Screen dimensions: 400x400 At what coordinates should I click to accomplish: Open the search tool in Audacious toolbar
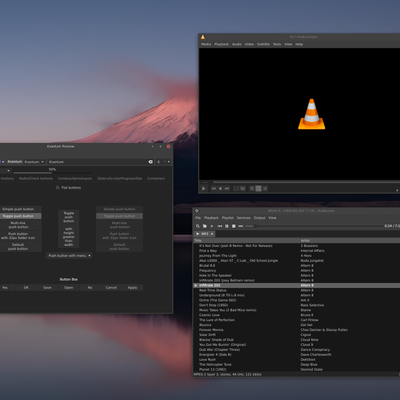pos(198,226)
